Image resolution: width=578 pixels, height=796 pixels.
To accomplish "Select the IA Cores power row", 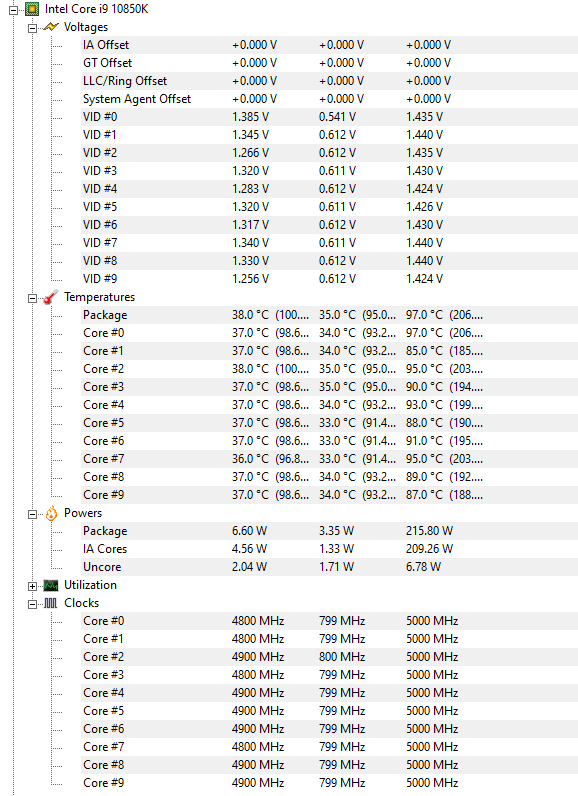I will coord(329,549).
